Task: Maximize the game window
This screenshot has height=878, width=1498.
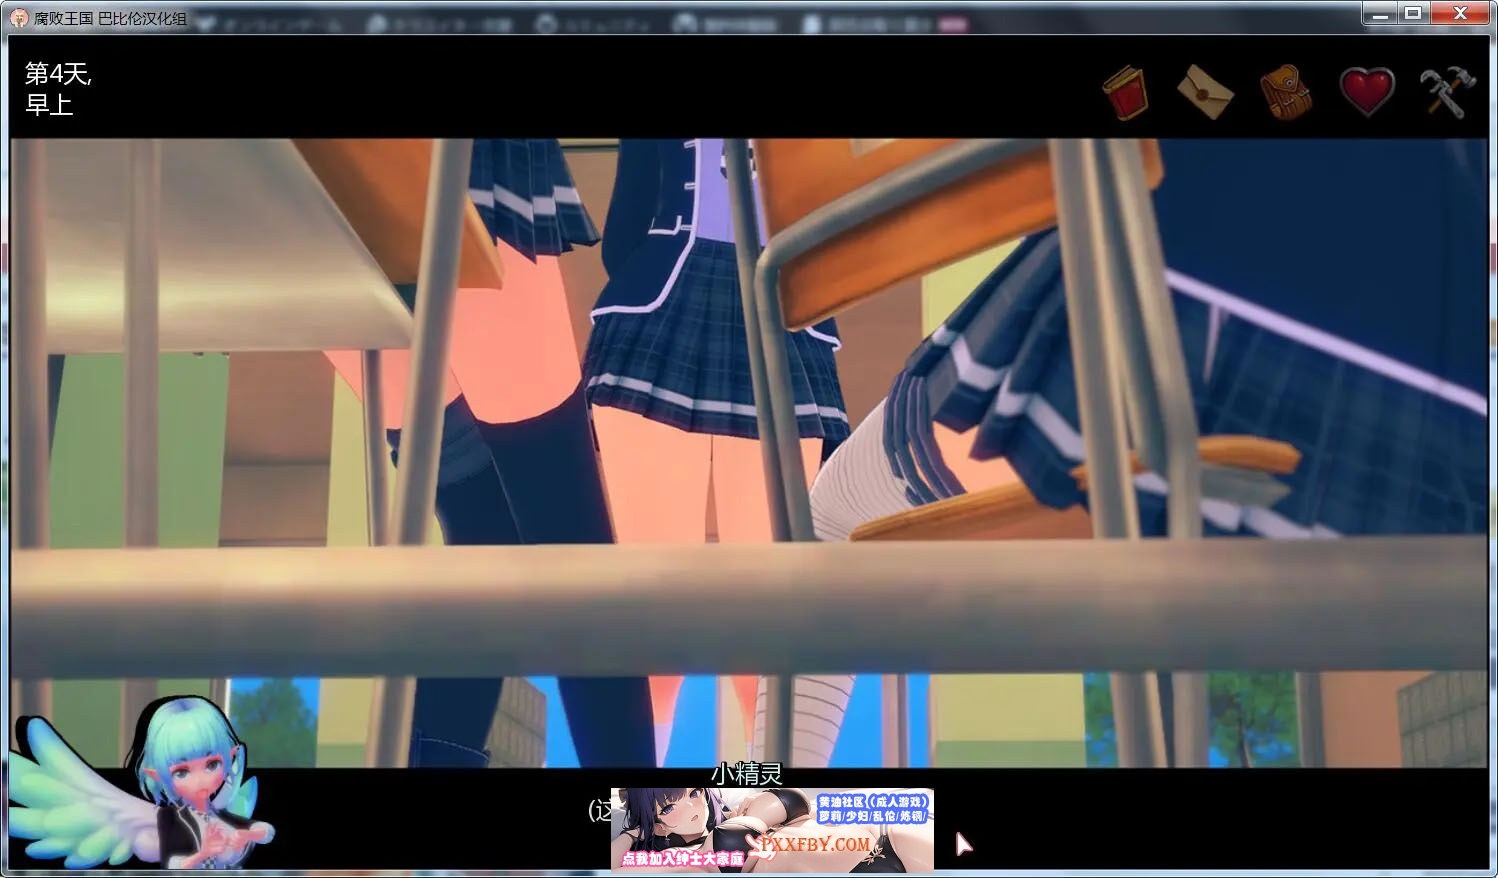Action: pos(1413,14)
